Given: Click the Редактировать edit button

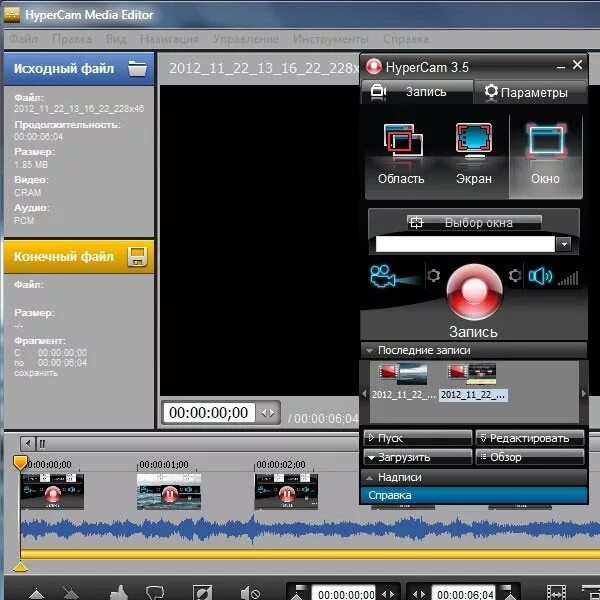Looking at the screenshot, I should (x=530, y=438).
